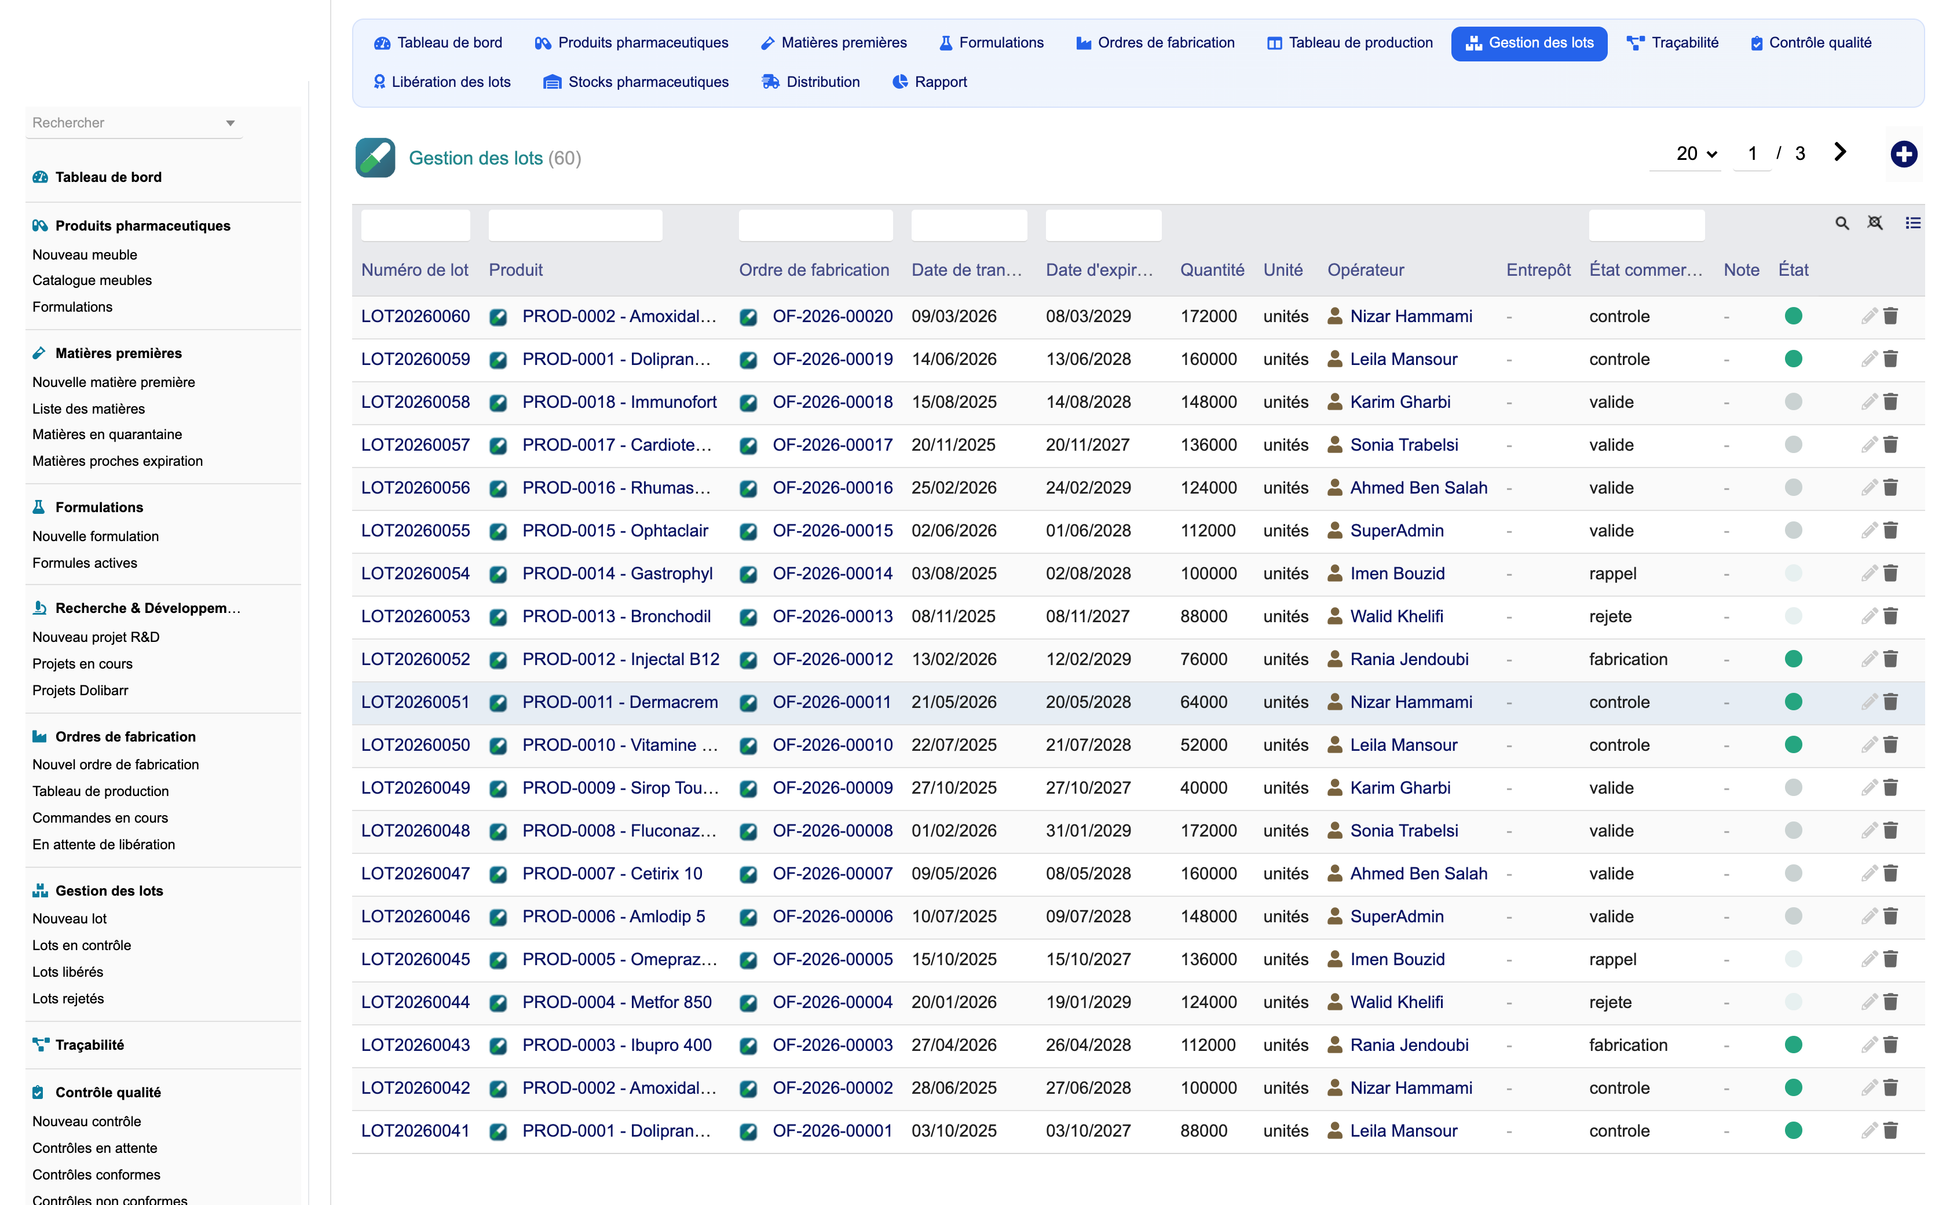Screen dimensions: 1946x1205
Task: Click the État commercial filter field
Action: [x=1646, y=225]
